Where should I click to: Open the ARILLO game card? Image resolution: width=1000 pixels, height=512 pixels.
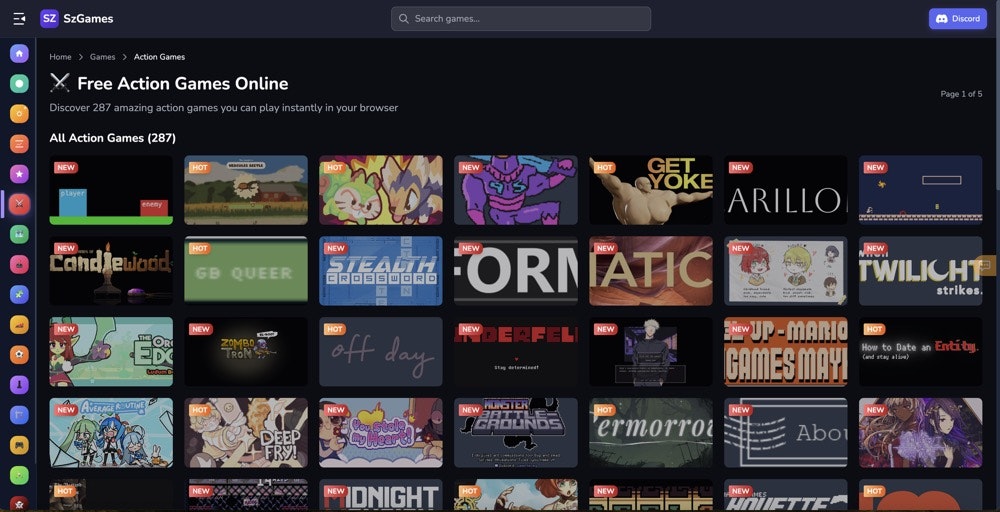pyautogui.click(x=786, y=190)
